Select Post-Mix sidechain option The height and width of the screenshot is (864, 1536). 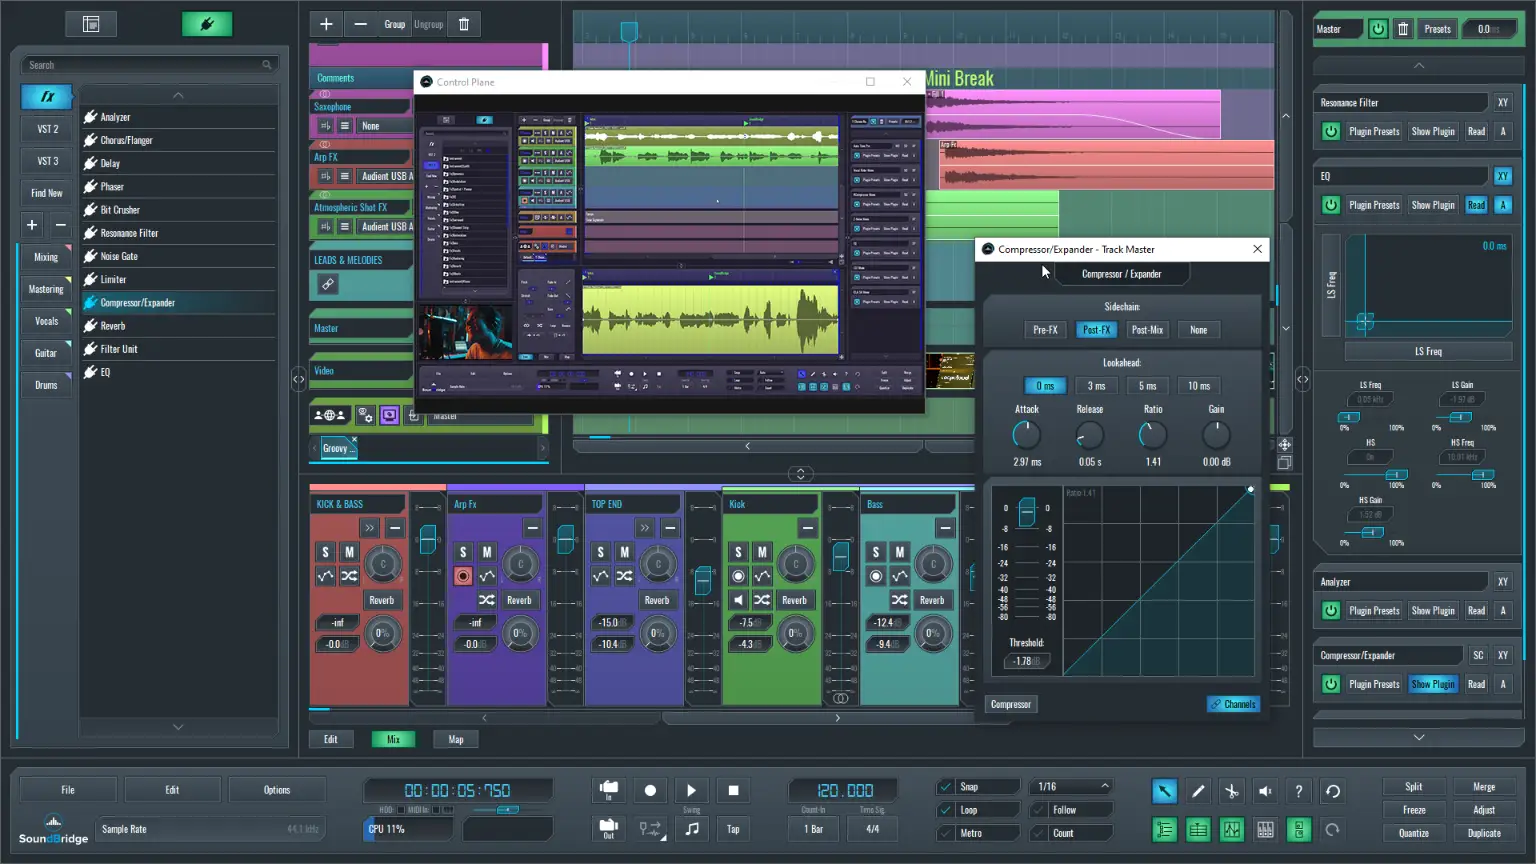(x=1147, y=330)
